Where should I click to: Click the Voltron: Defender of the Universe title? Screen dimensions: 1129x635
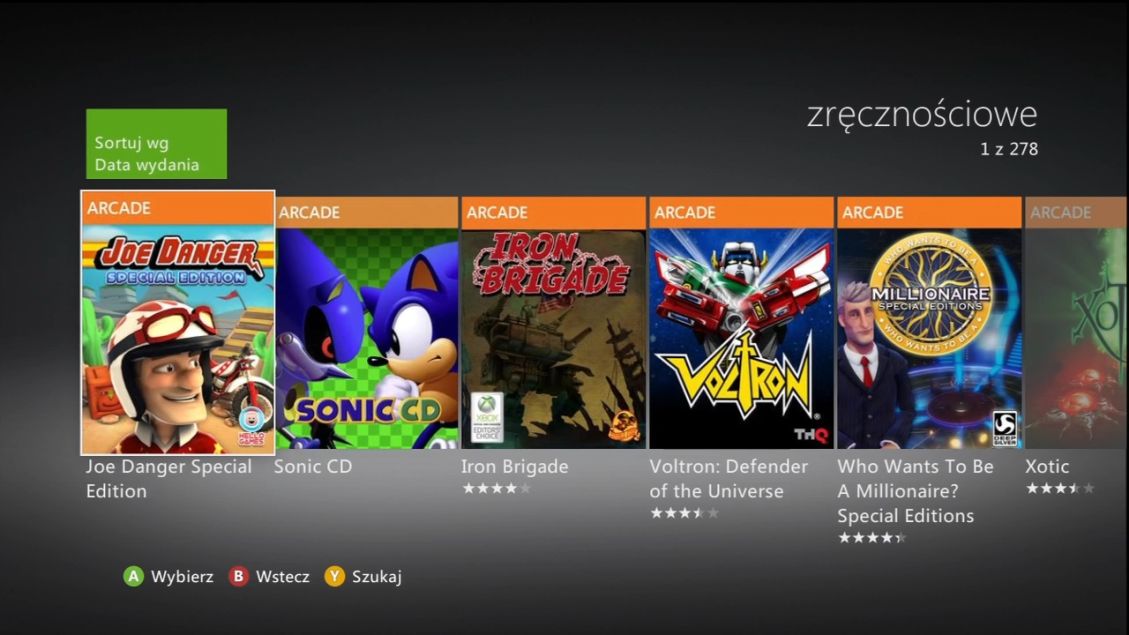coord(729,479)
